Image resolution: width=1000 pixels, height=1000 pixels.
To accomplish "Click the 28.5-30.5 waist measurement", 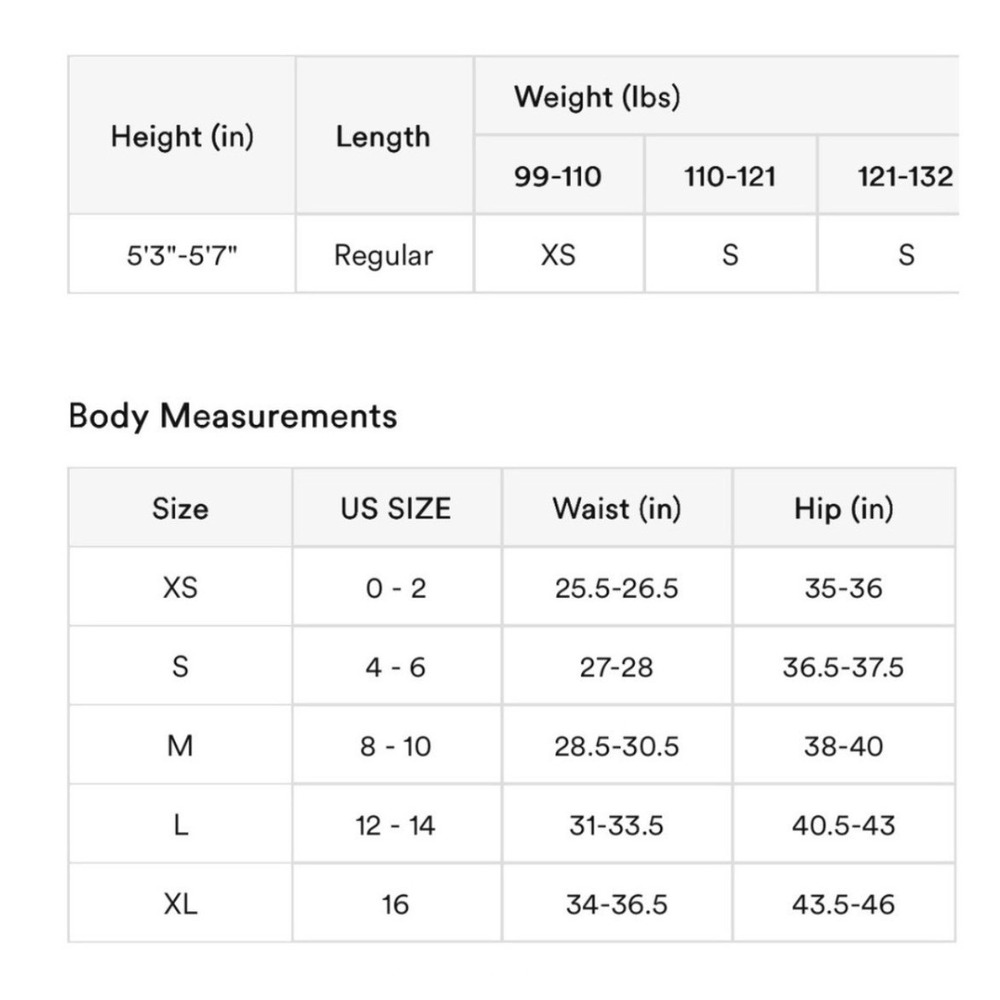I will (x=617, y=745).
